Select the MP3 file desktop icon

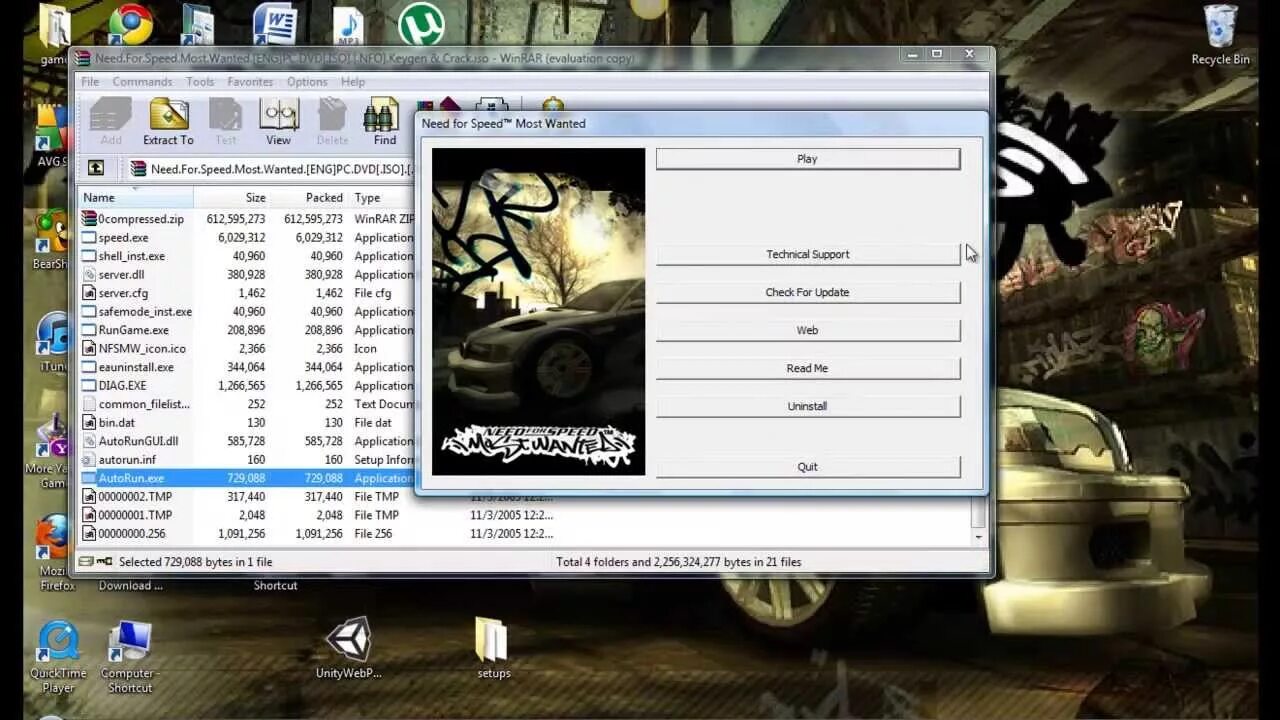point(347,27)
